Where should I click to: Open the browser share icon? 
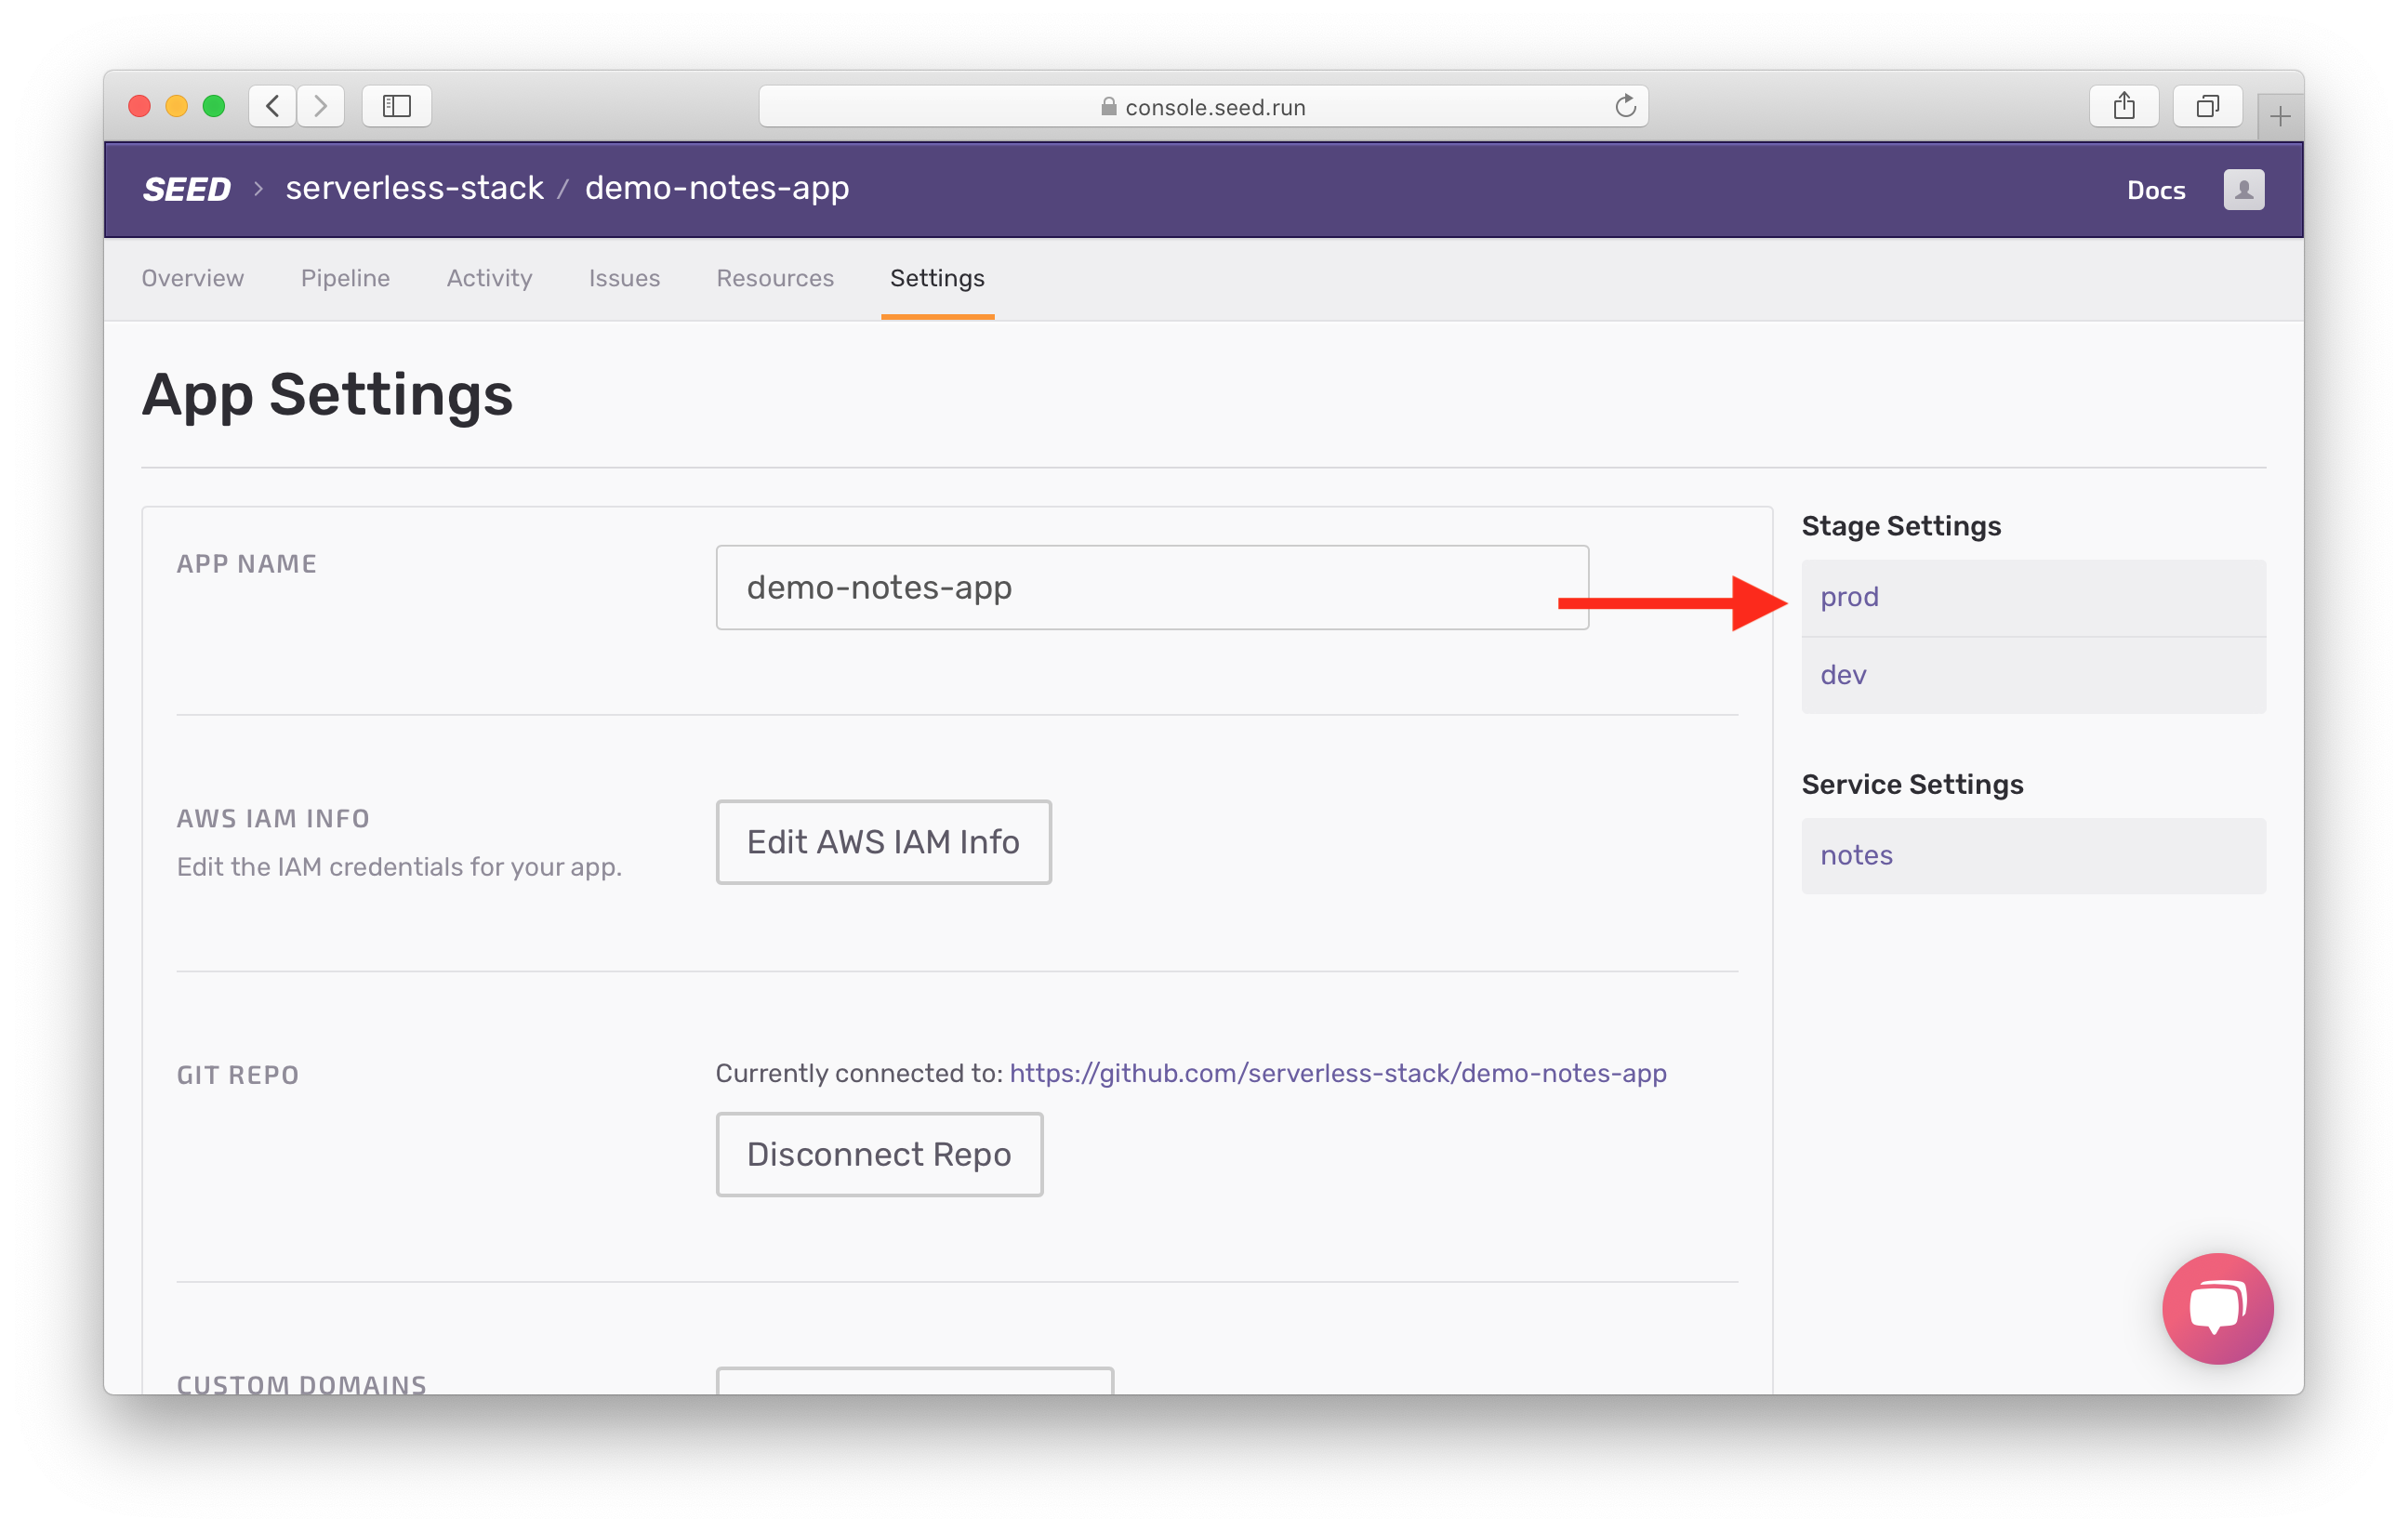point(2124,106)
